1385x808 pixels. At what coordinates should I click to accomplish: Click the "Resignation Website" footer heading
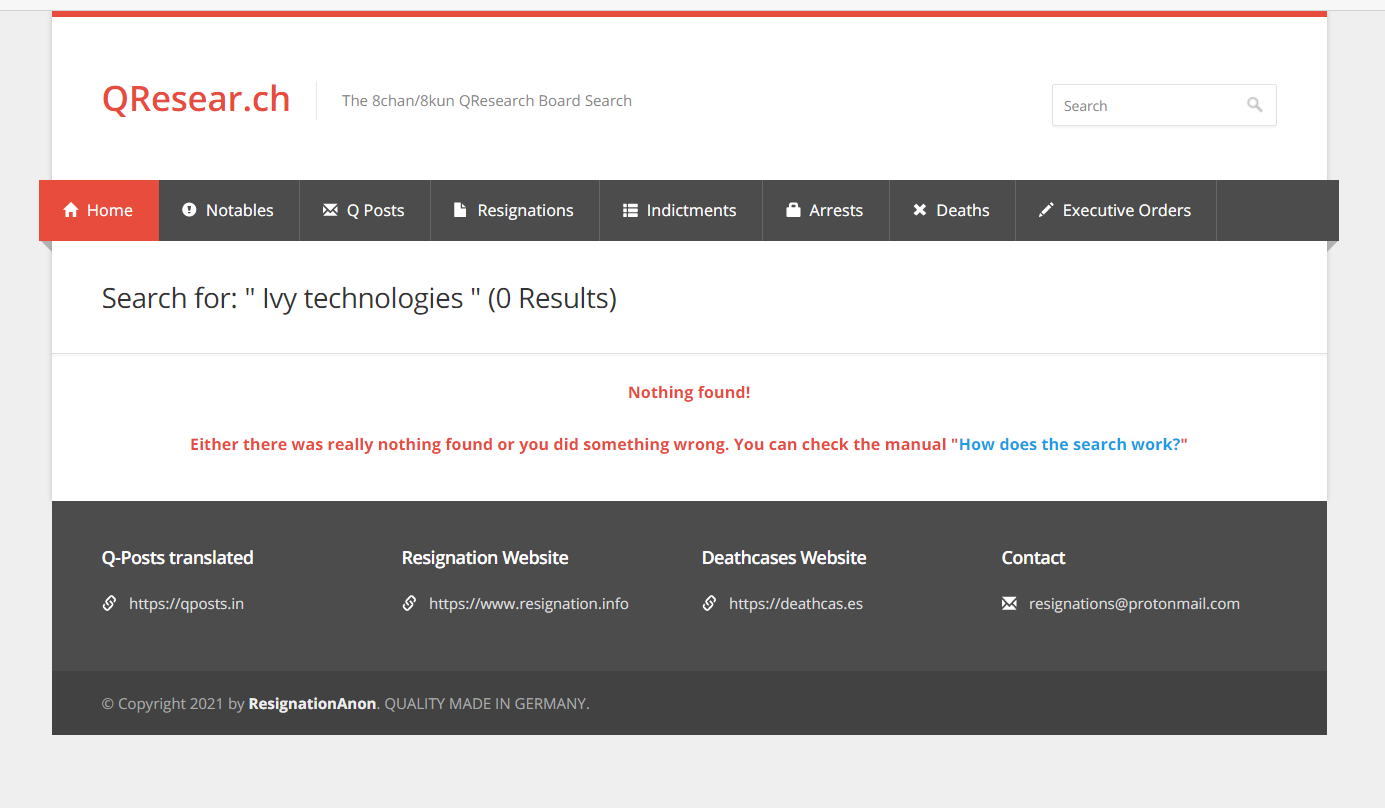[x=485, y=557]
